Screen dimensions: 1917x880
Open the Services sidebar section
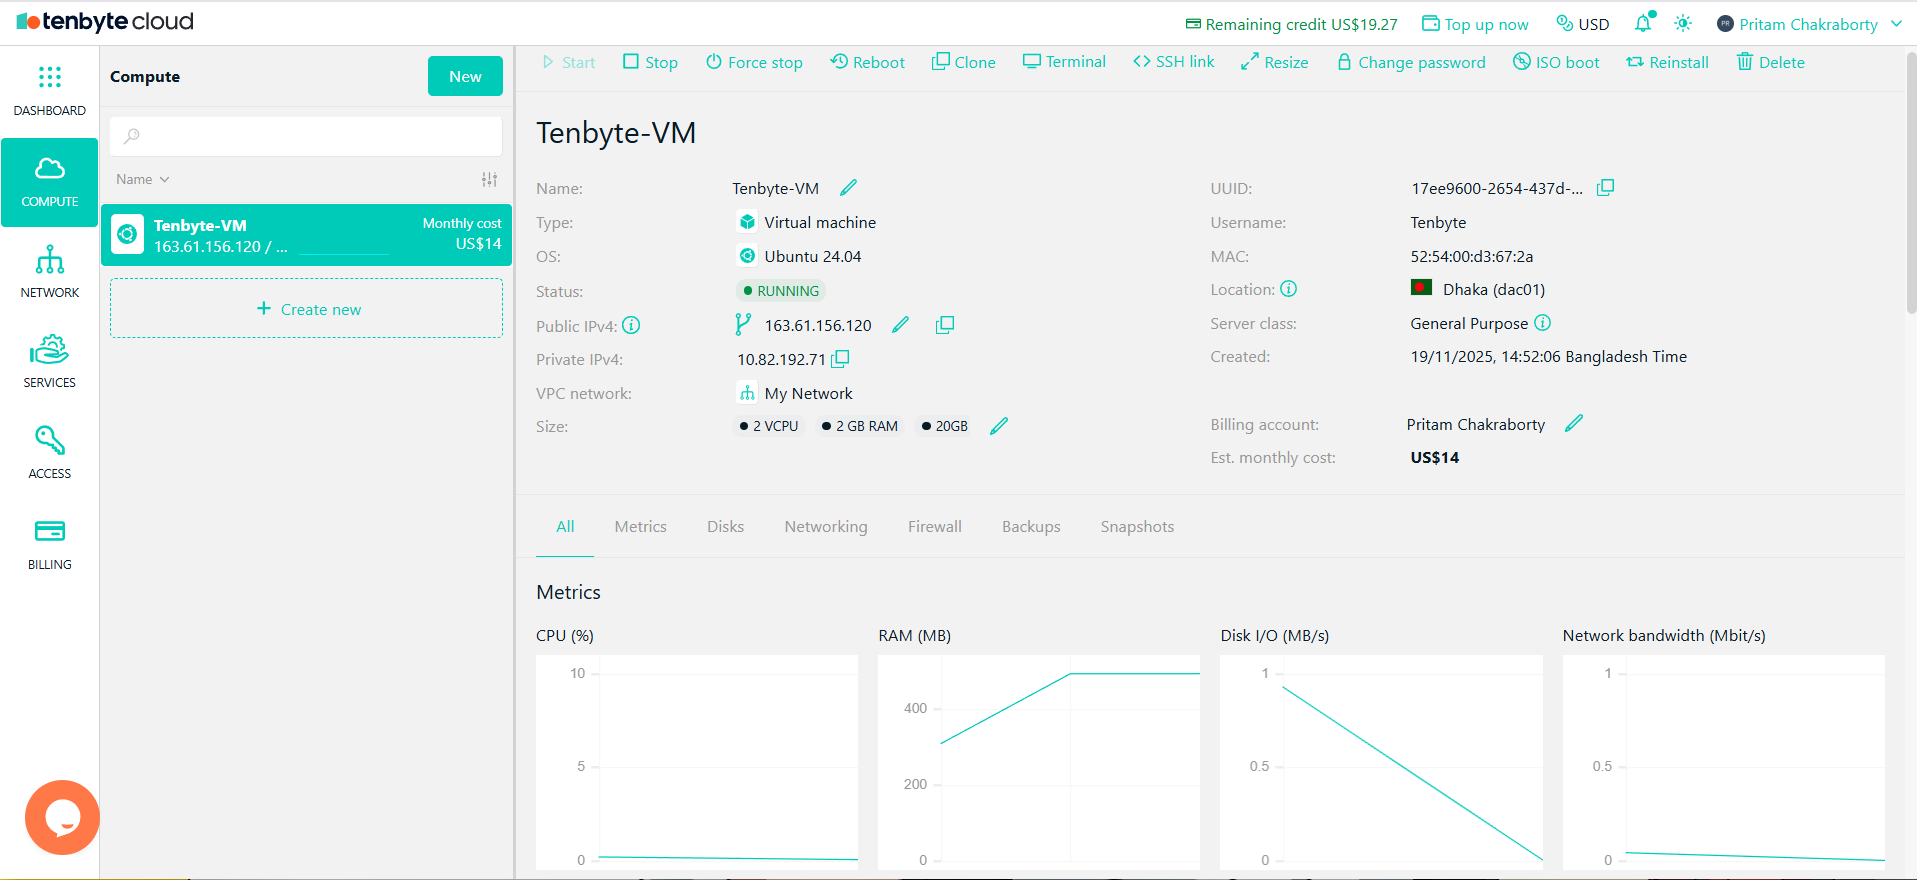click(49, 362)
